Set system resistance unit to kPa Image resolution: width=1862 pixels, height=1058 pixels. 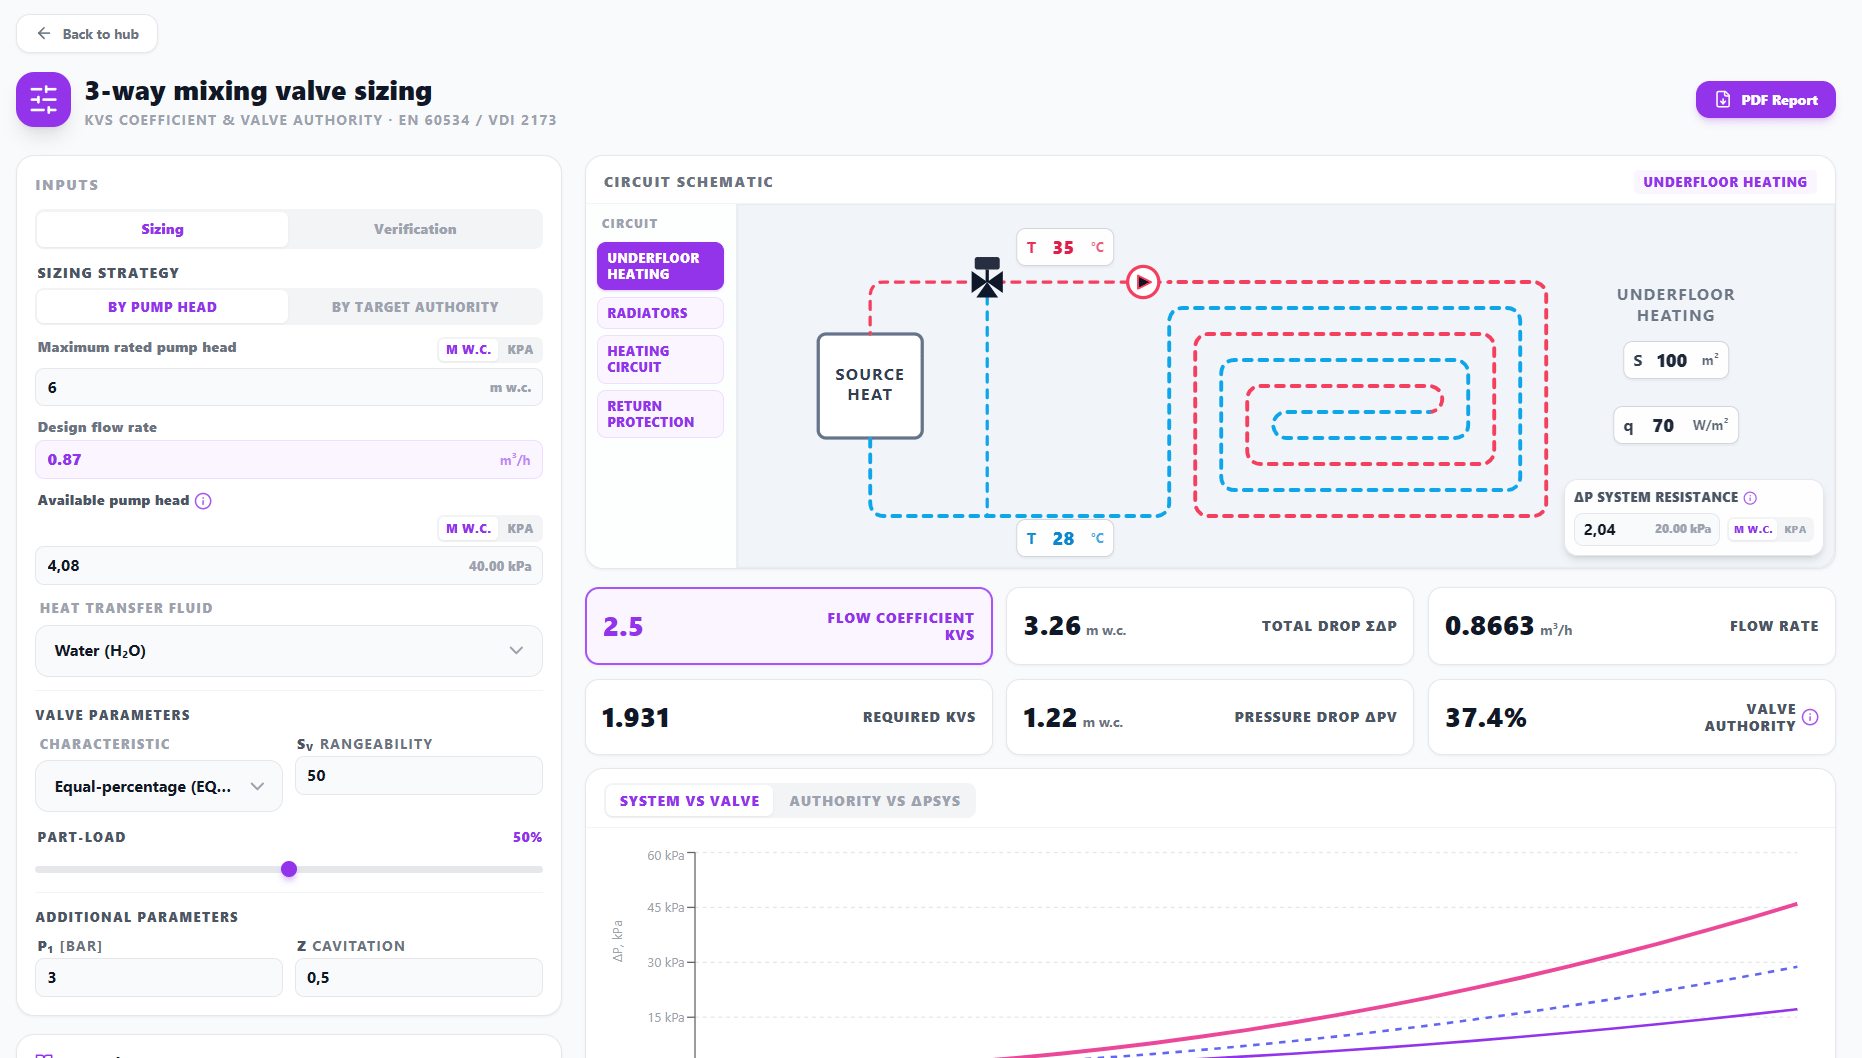pos(1795,530)
